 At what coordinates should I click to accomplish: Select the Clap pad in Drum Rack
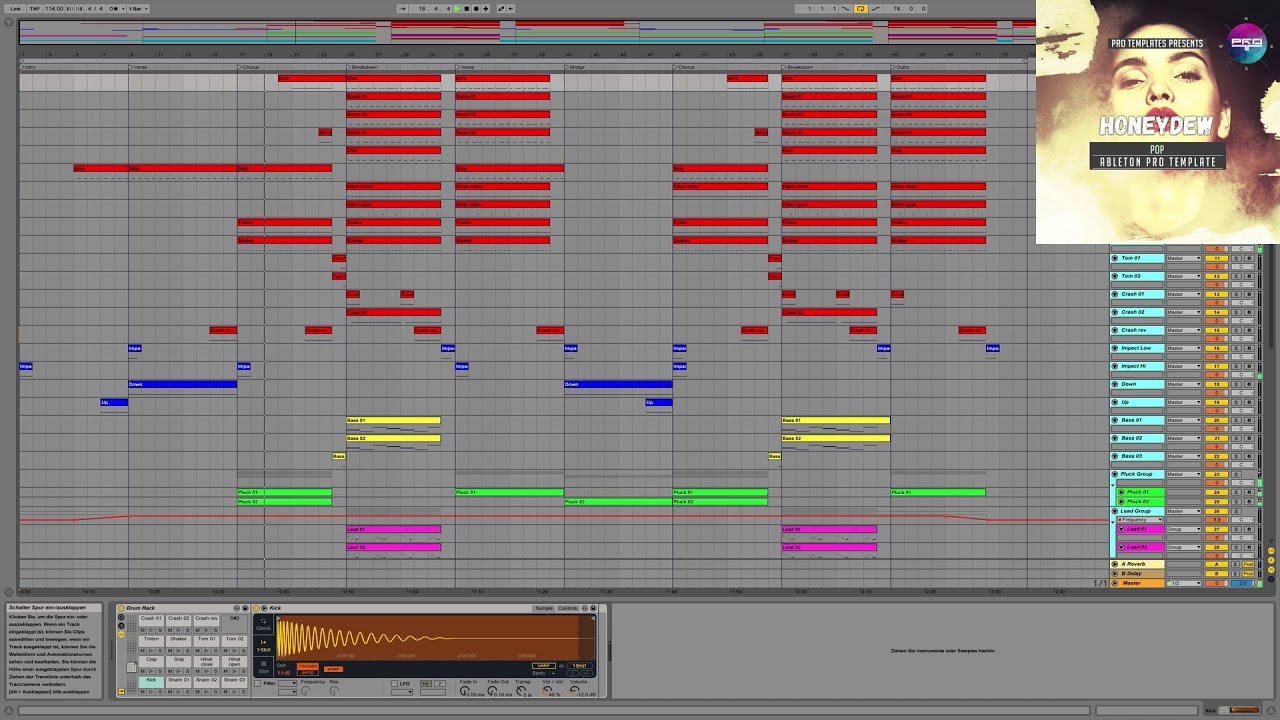tap(151, 661)
